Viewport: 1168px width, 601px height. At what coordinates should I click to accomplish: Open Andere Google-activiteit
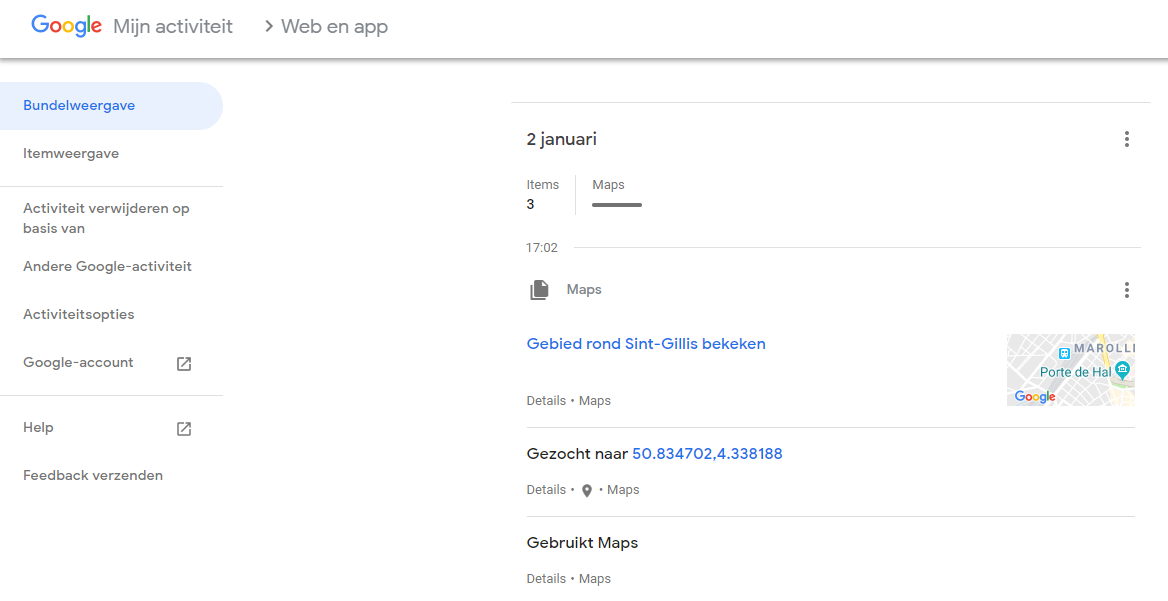pos(107,267)
